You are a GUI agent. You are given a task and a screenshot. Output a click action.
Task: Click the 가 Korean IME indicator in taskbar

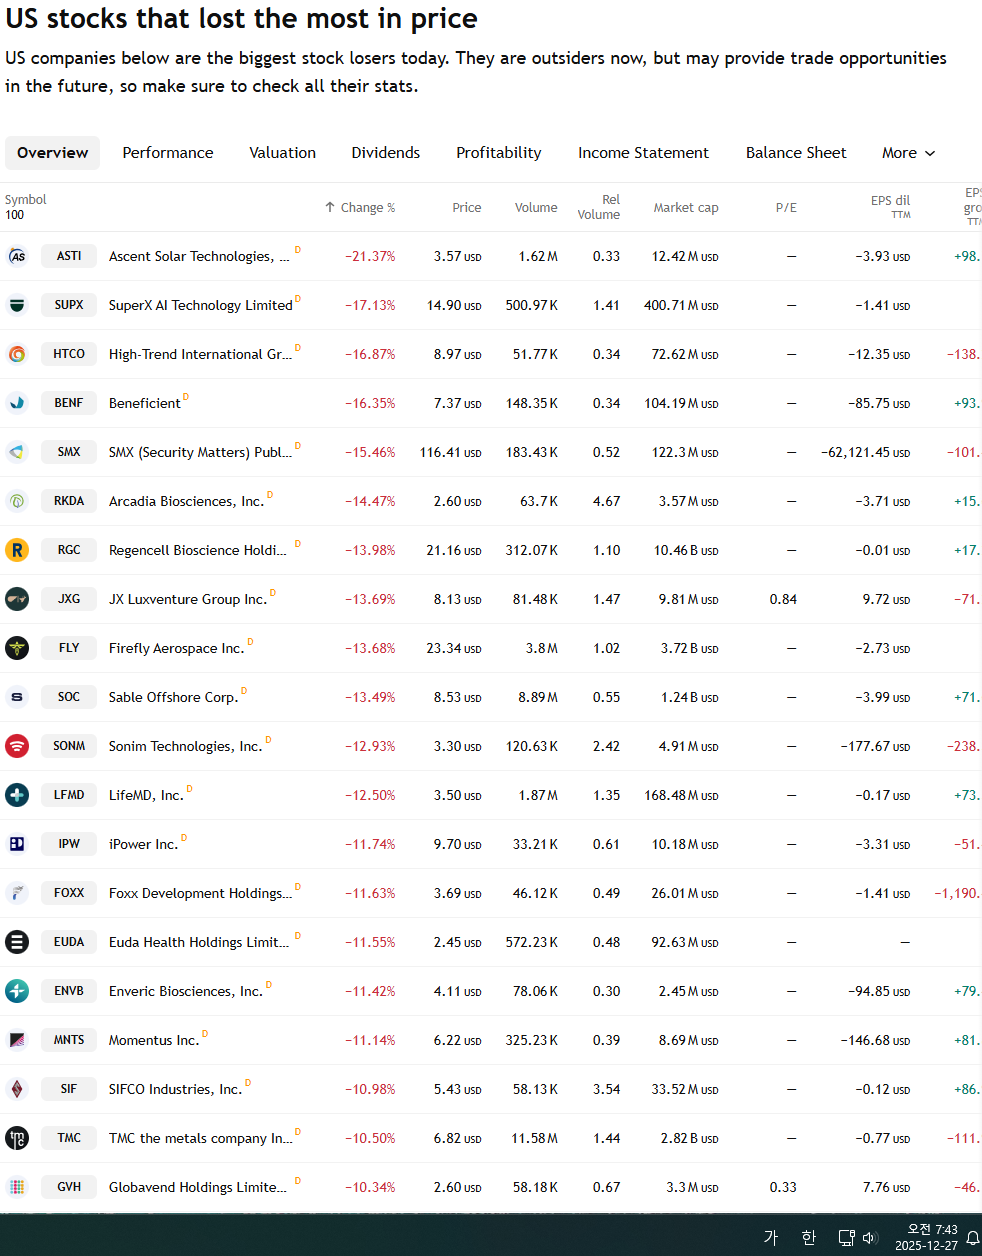[x=771, y=1238]
